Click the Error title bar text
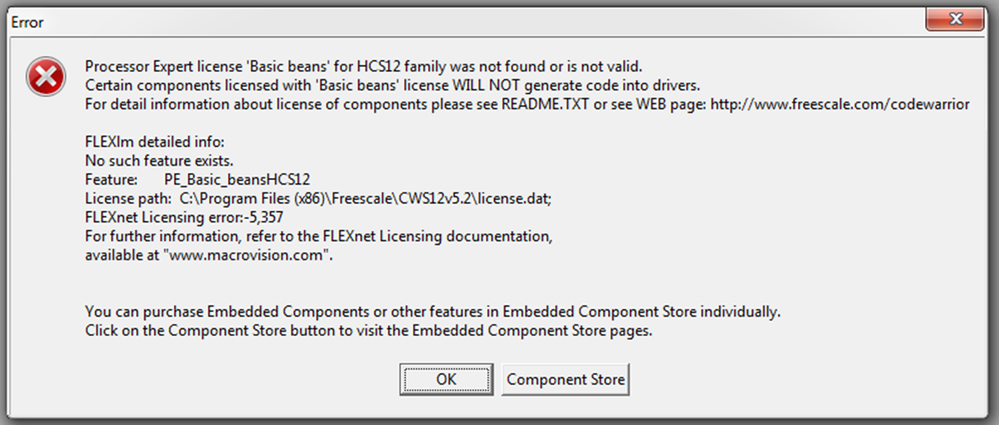The image size is (999, 425). pyautogui.click(x=27, y=20)
